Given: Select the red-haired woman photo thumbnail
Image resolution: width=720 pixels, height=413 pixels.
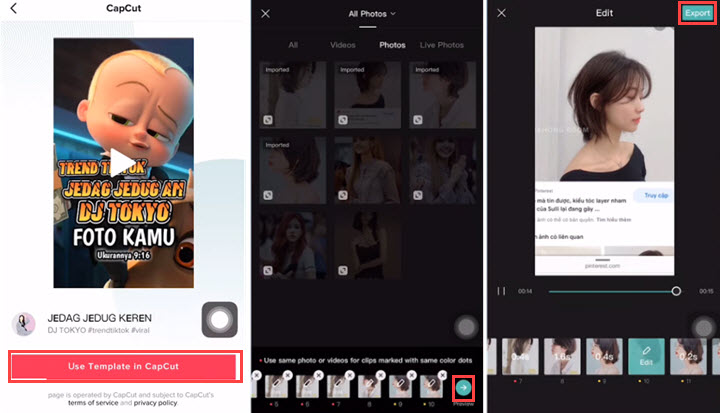Looking at the screenshot, I should [x=292, y=245].
